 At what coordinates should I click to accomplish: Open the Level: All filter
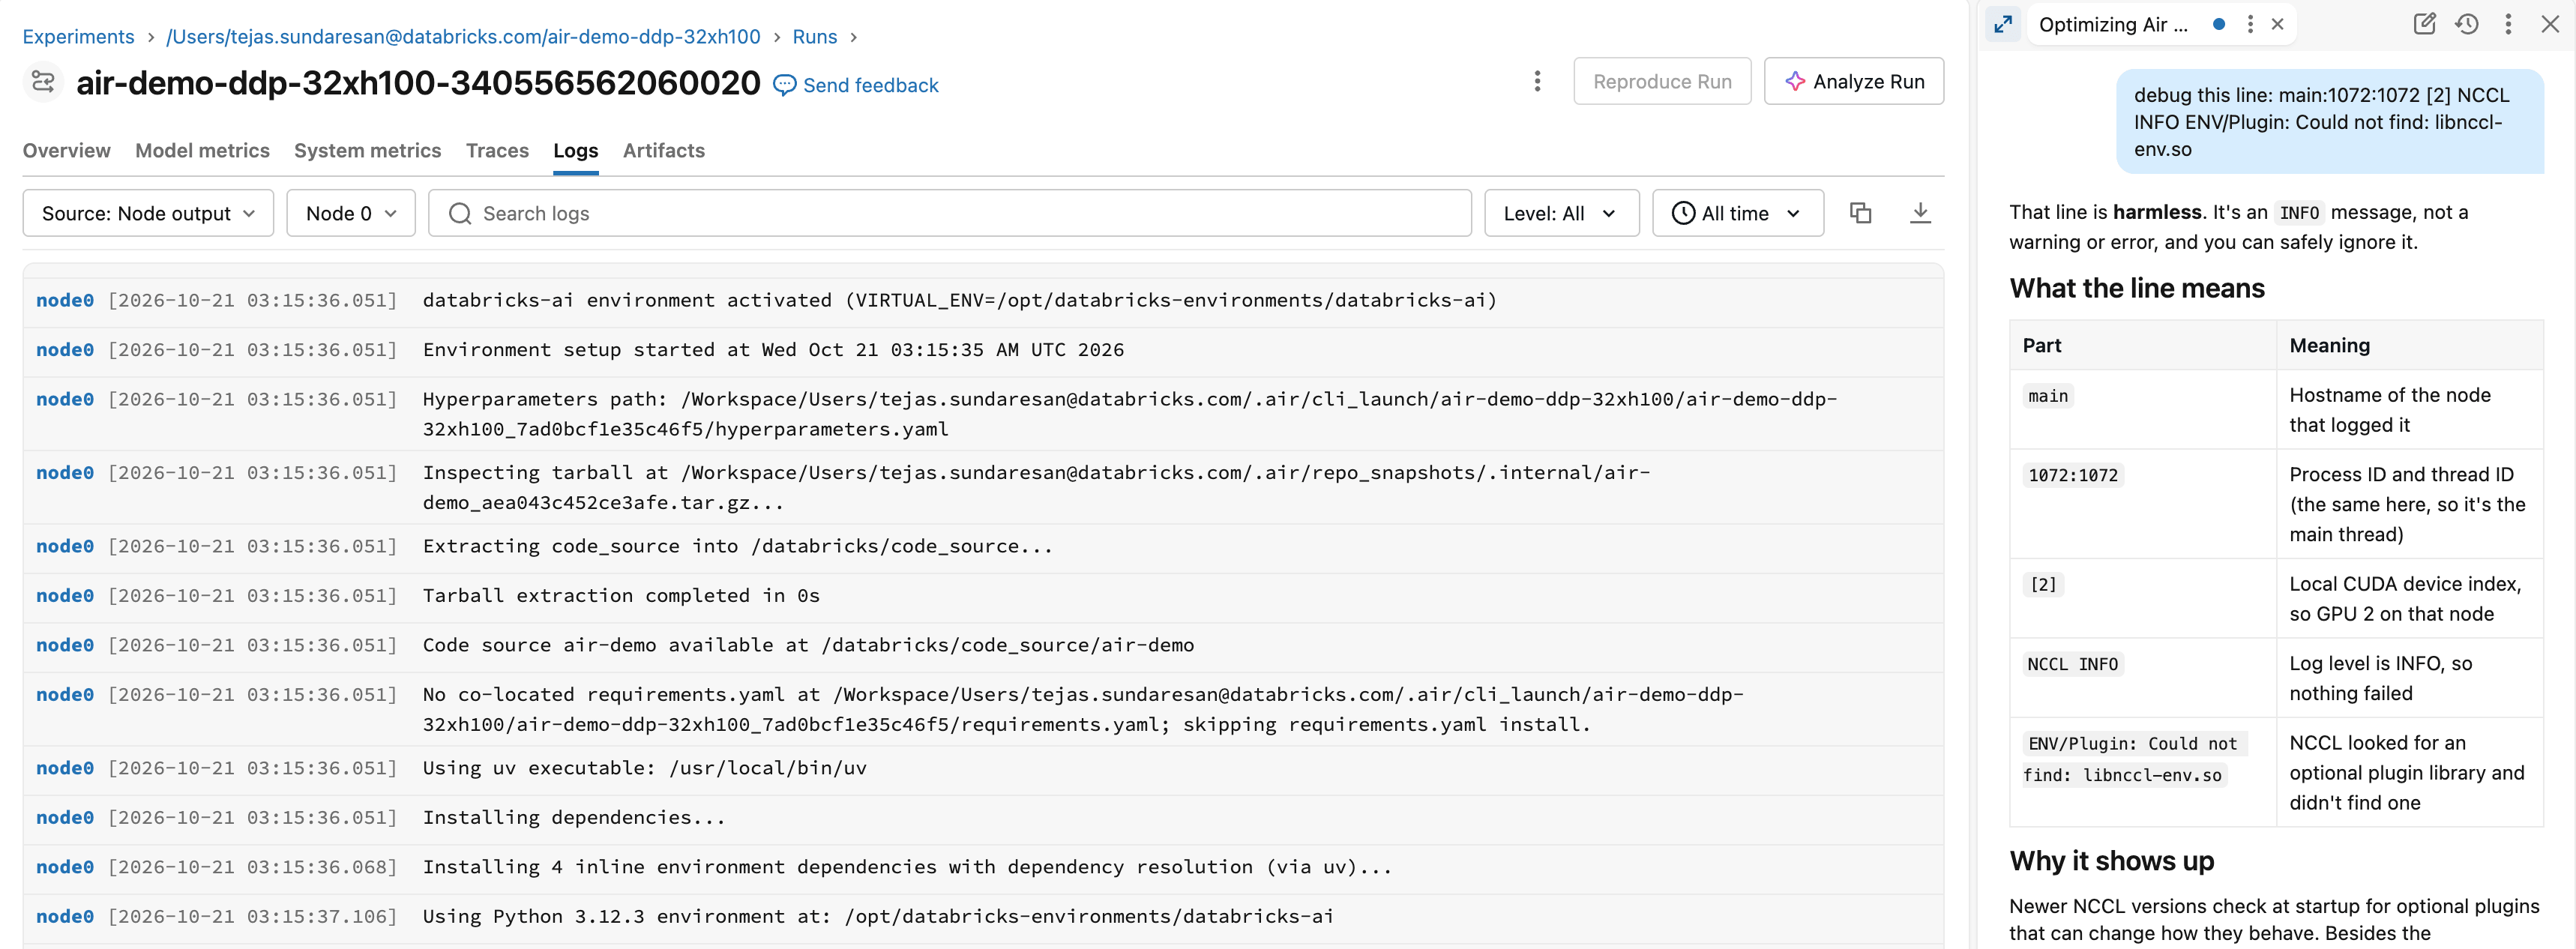[1561, 213]
